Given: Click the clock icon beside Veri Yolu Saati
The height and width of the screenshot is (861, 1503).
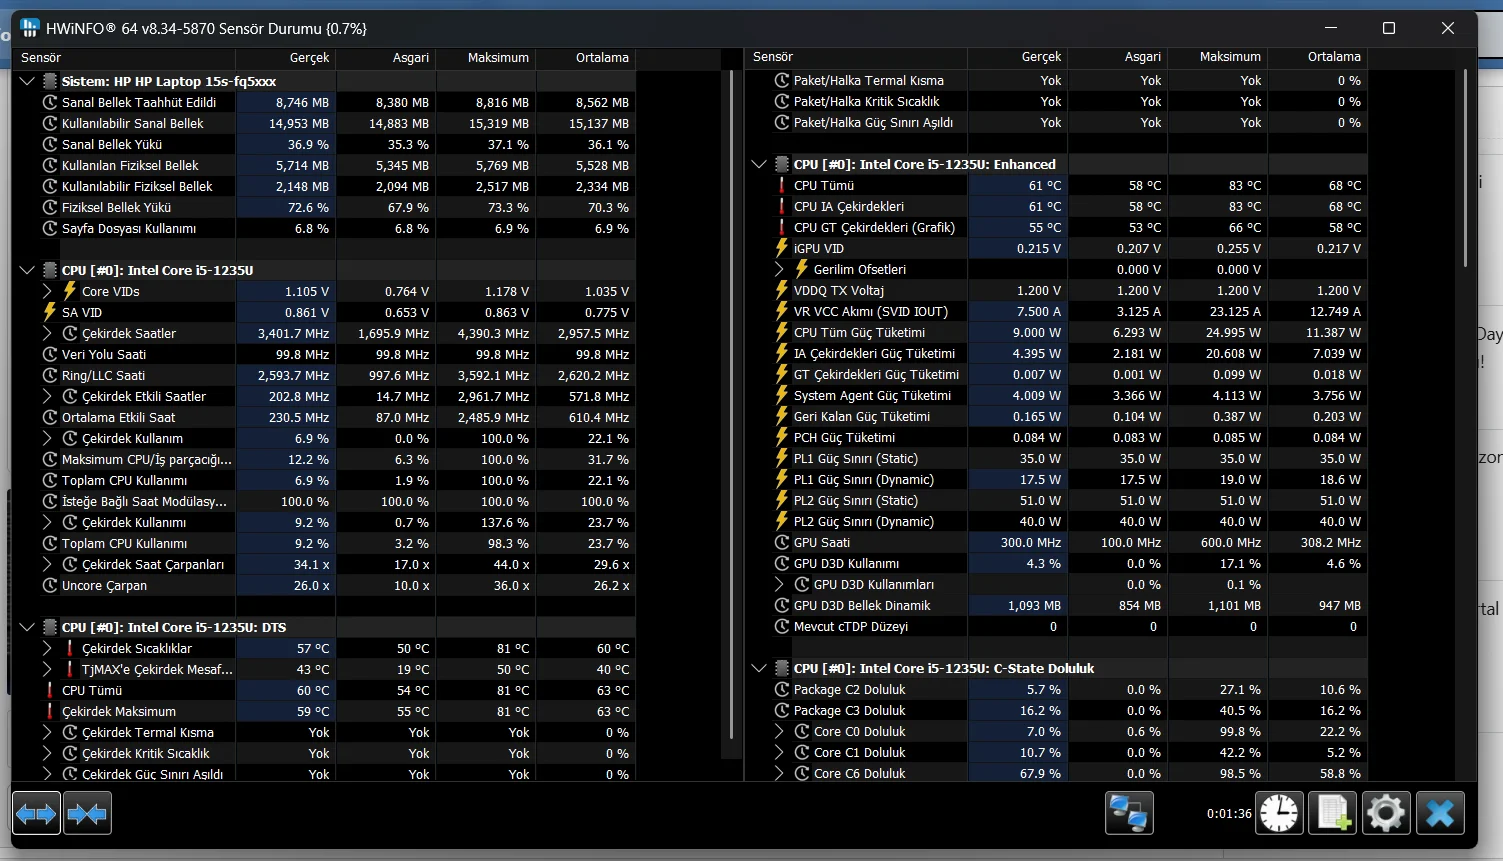Looking at the screenshot, I should click(50, 354).
